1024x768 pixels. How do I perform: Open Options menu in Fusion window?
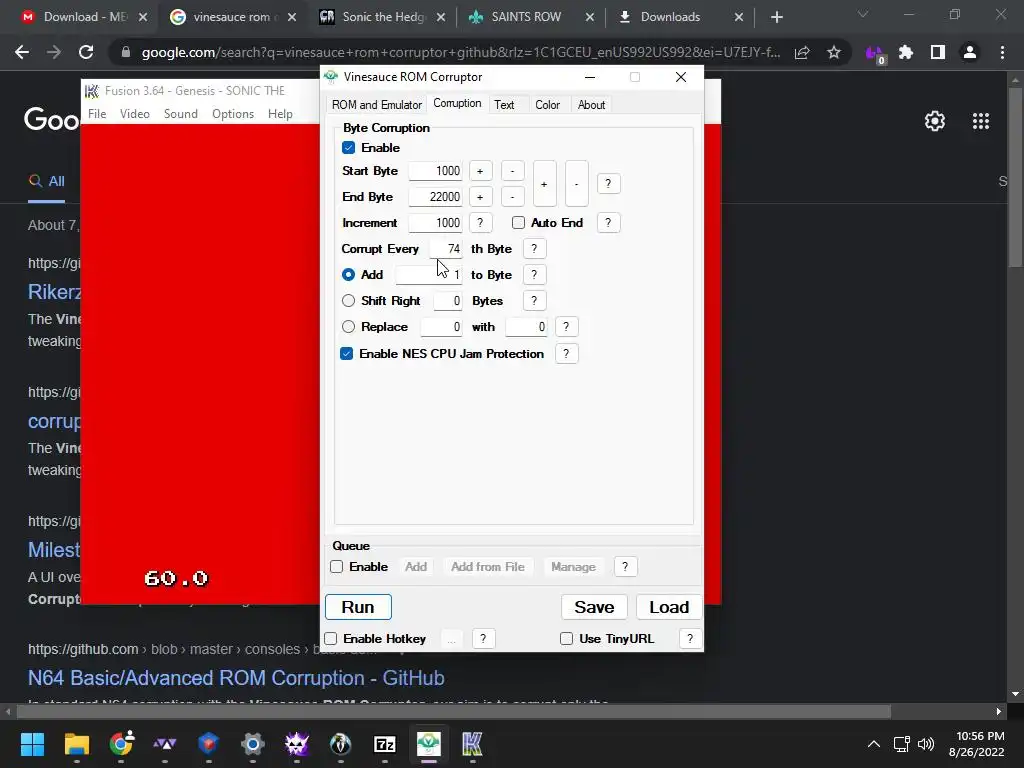232,114
